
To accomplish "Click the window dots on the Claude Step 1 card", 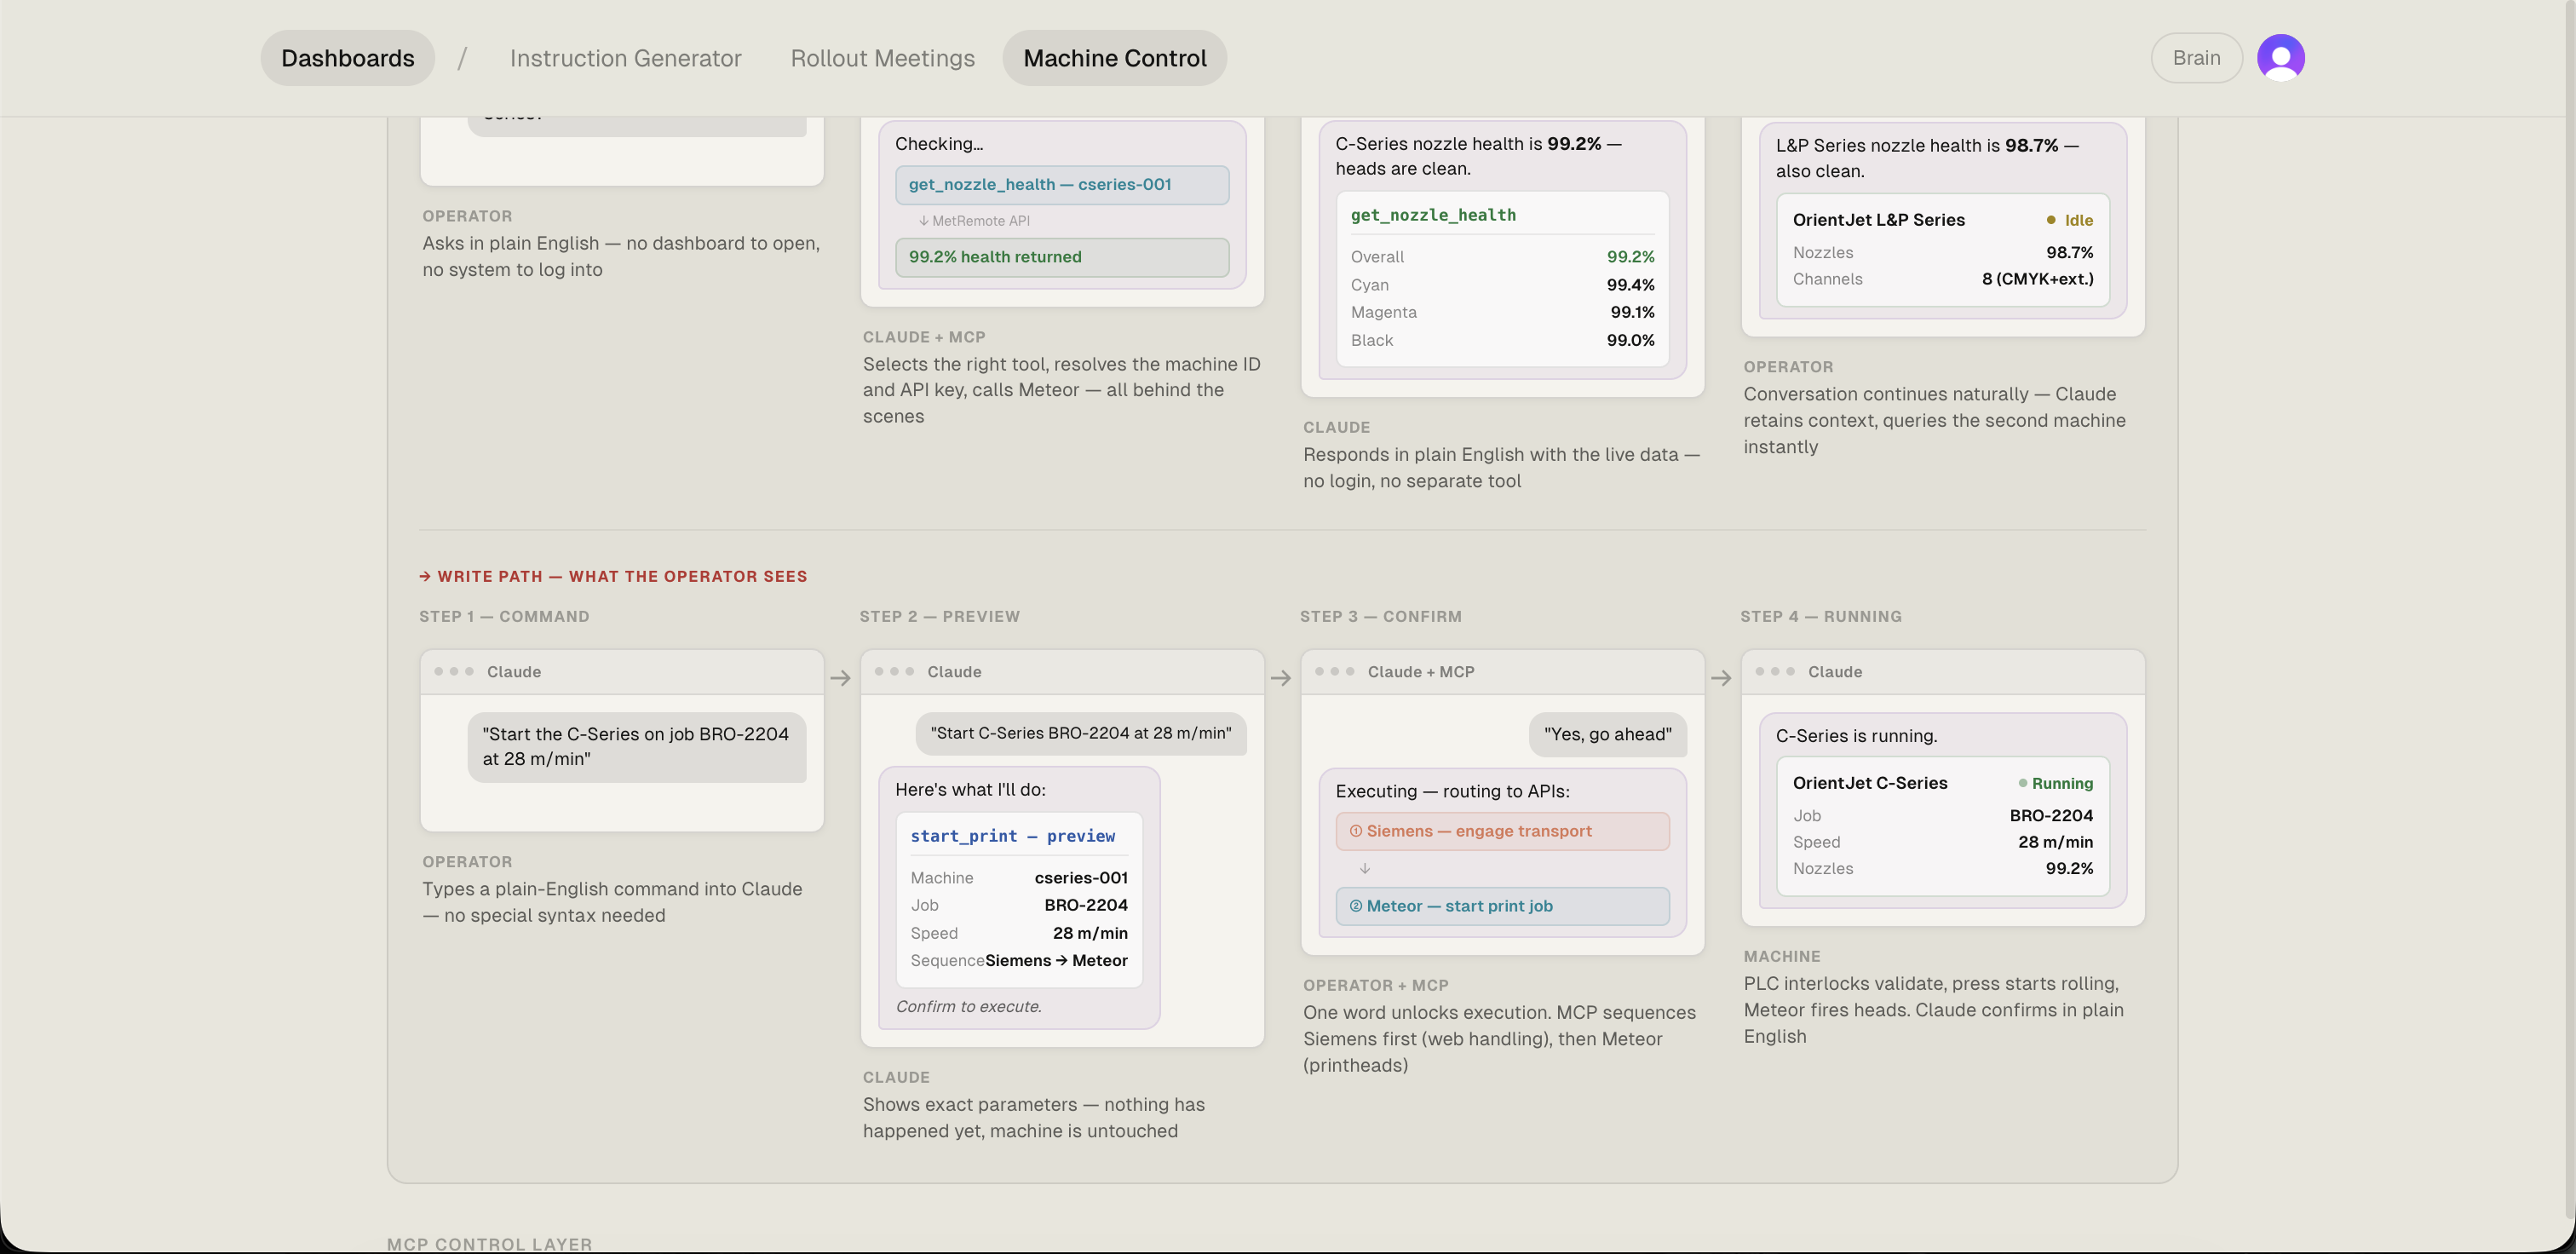I will pyautogui.click(x=454, y=672).
